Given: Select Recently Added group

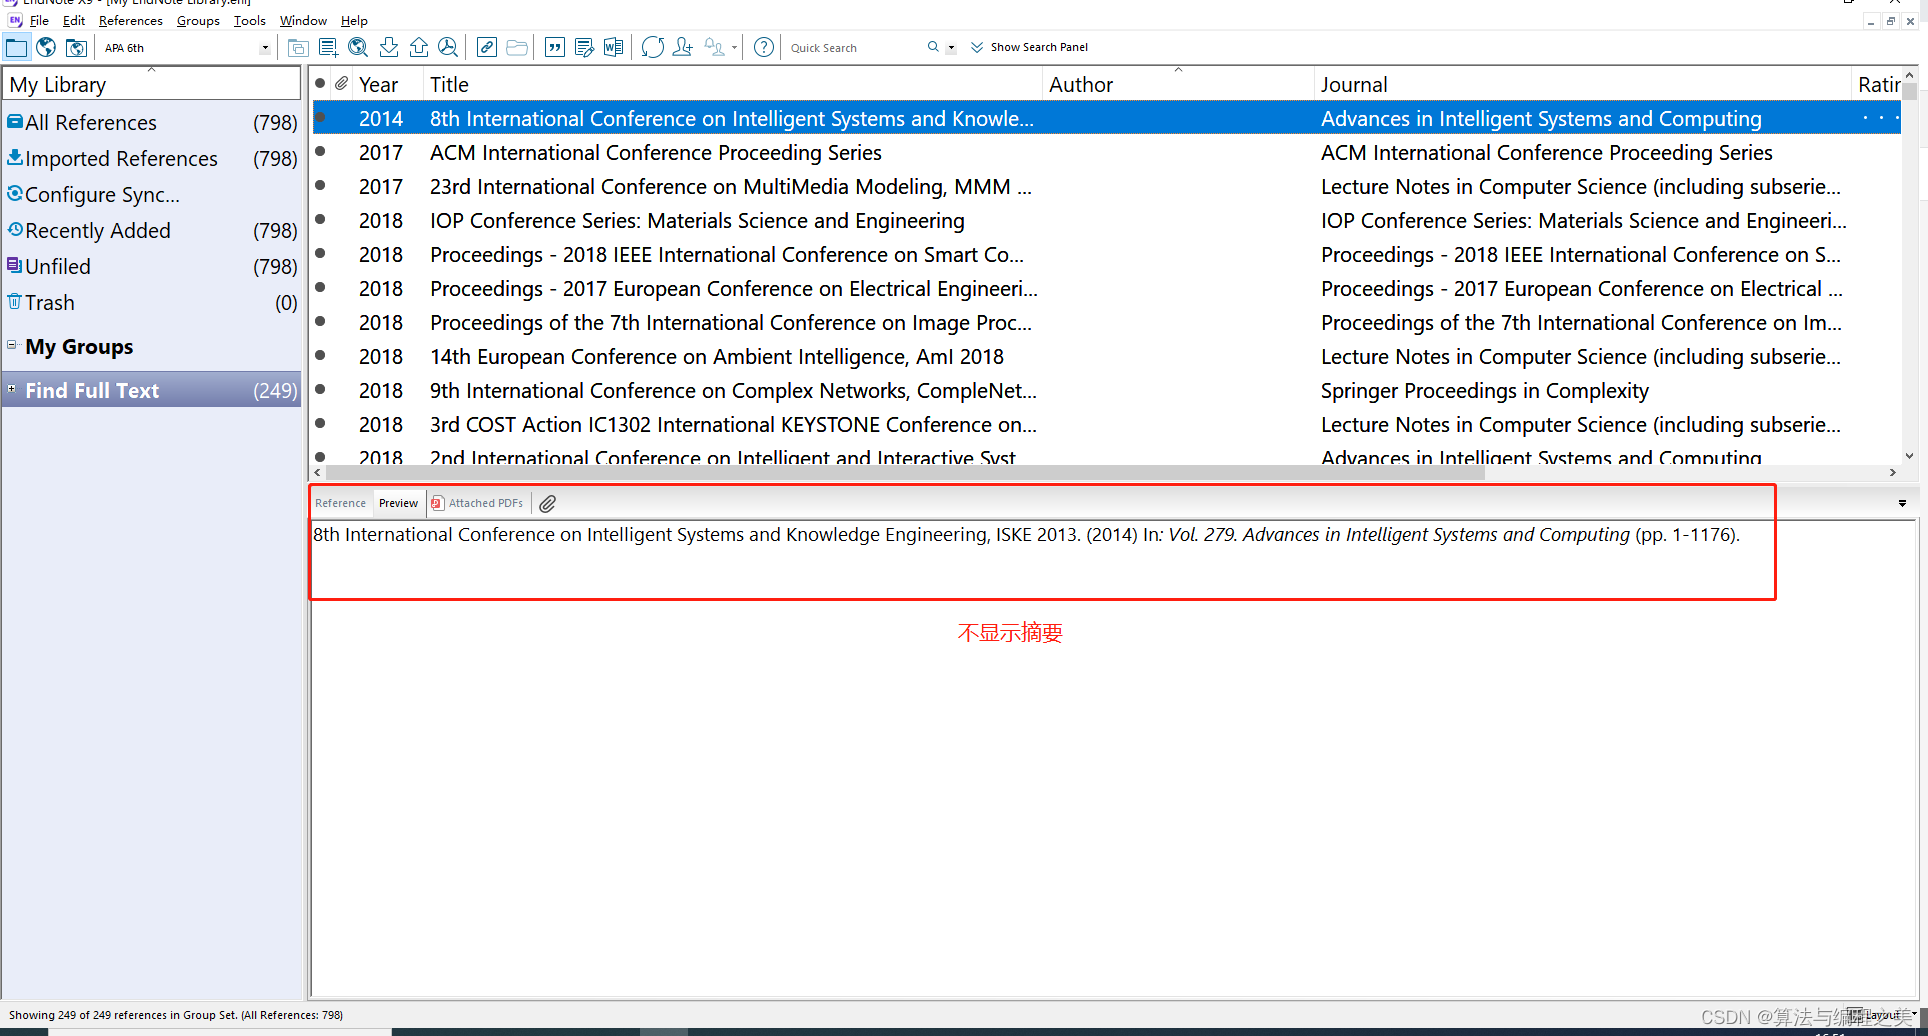Looking at the screenshot, I should (152, 230).
